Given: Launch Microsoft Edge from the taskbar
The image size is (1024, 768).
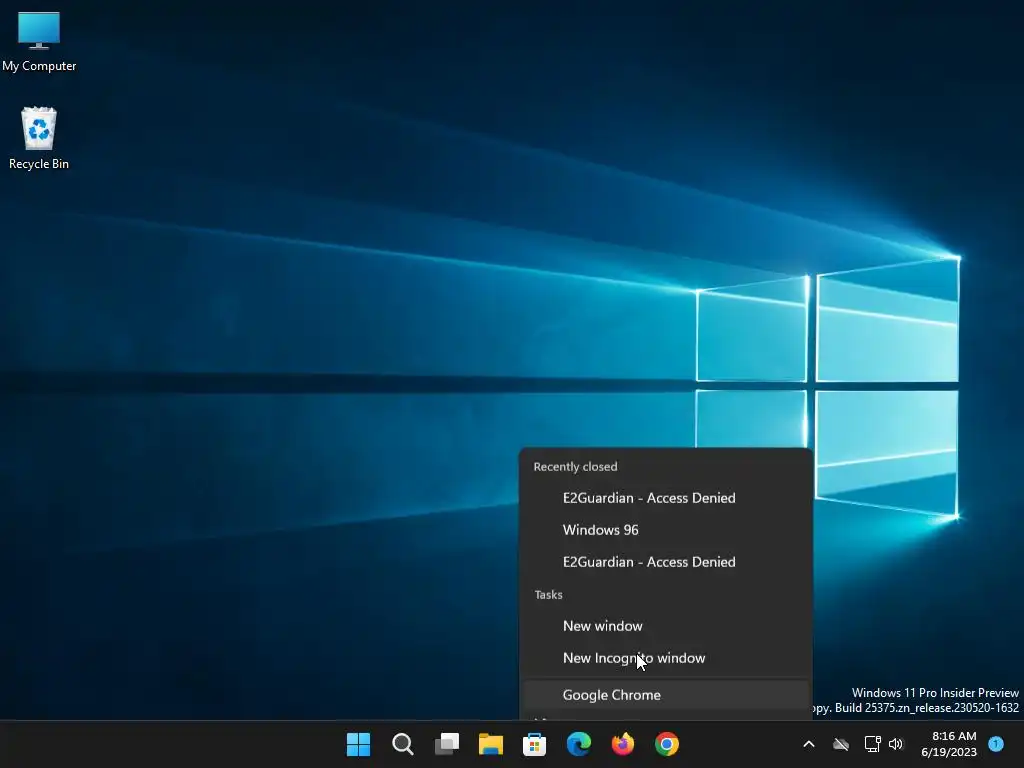Looking at the screenshot, I should [579, 744].
